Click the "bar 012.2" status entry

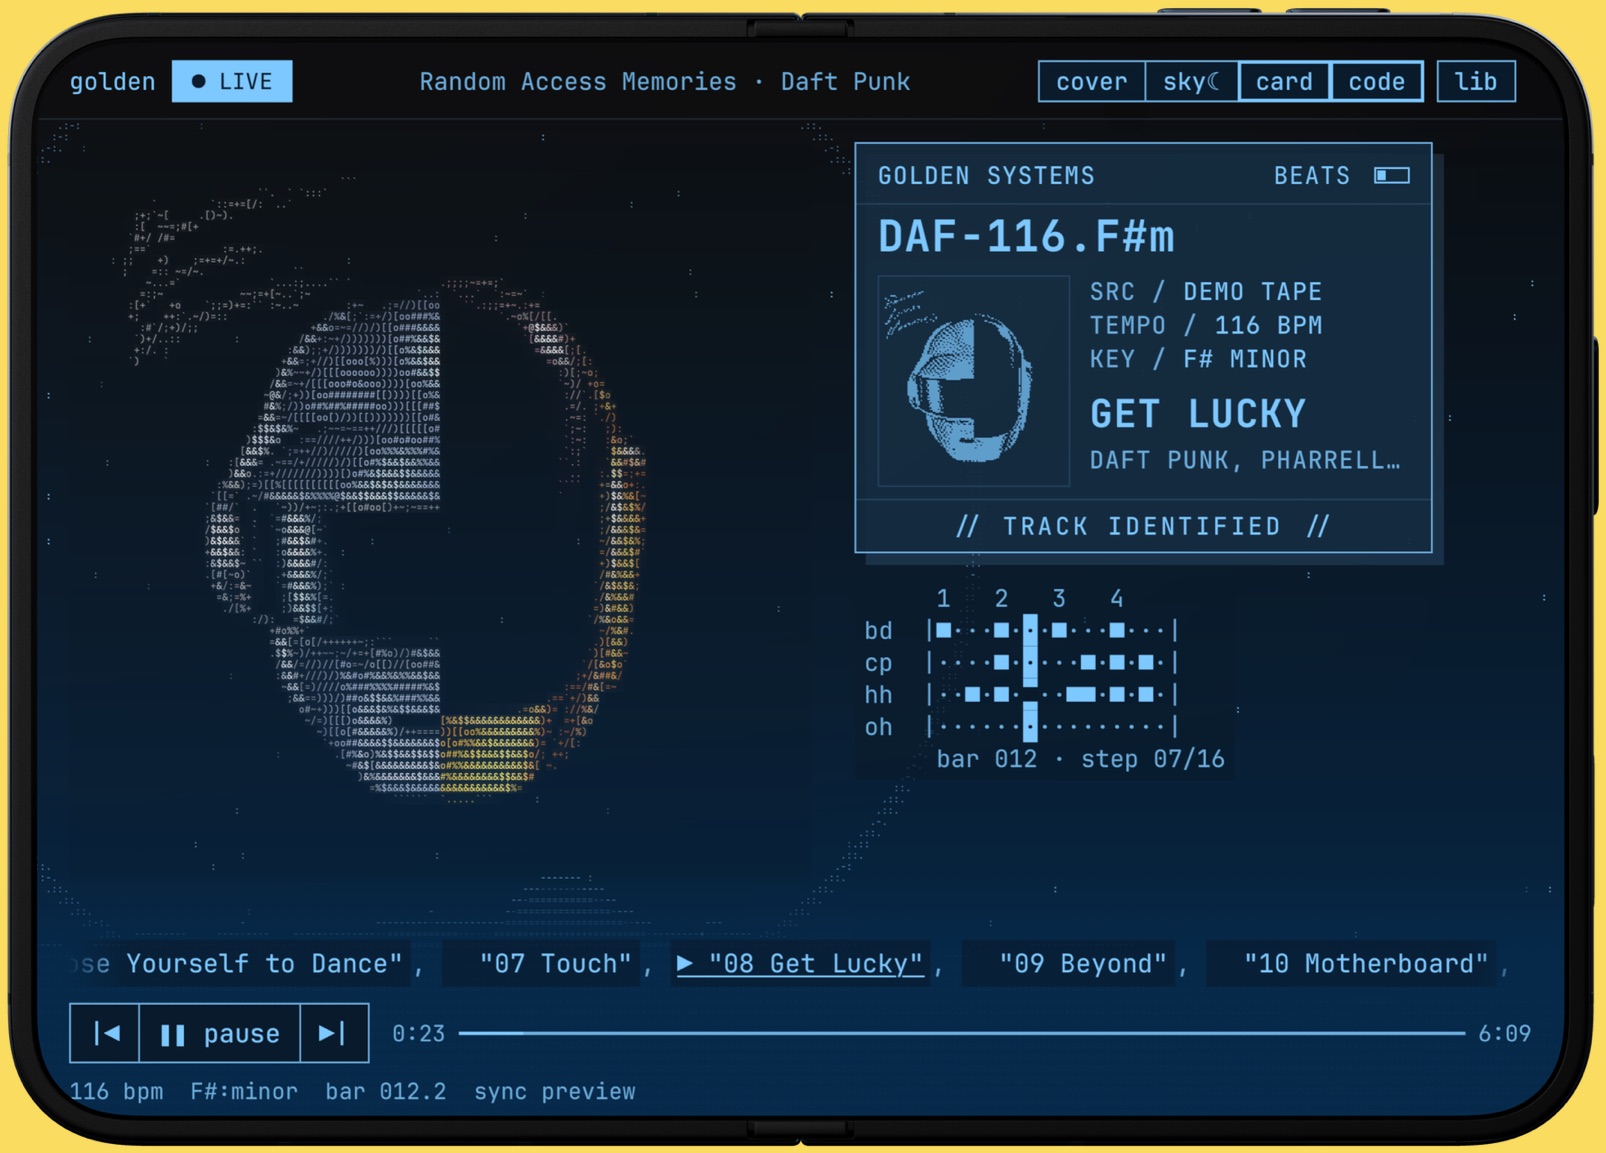pos(385,1091)
